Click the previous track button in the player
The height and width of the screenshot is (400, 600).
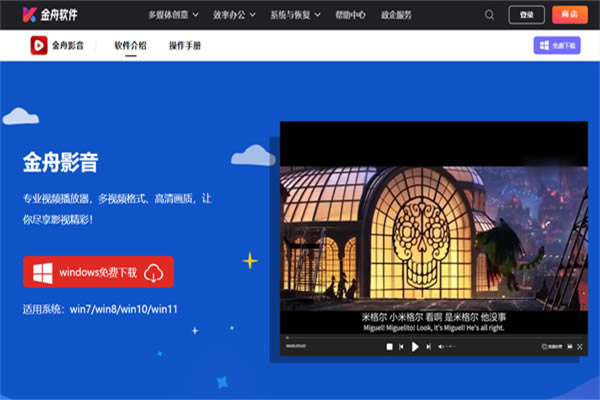[402, 347]
